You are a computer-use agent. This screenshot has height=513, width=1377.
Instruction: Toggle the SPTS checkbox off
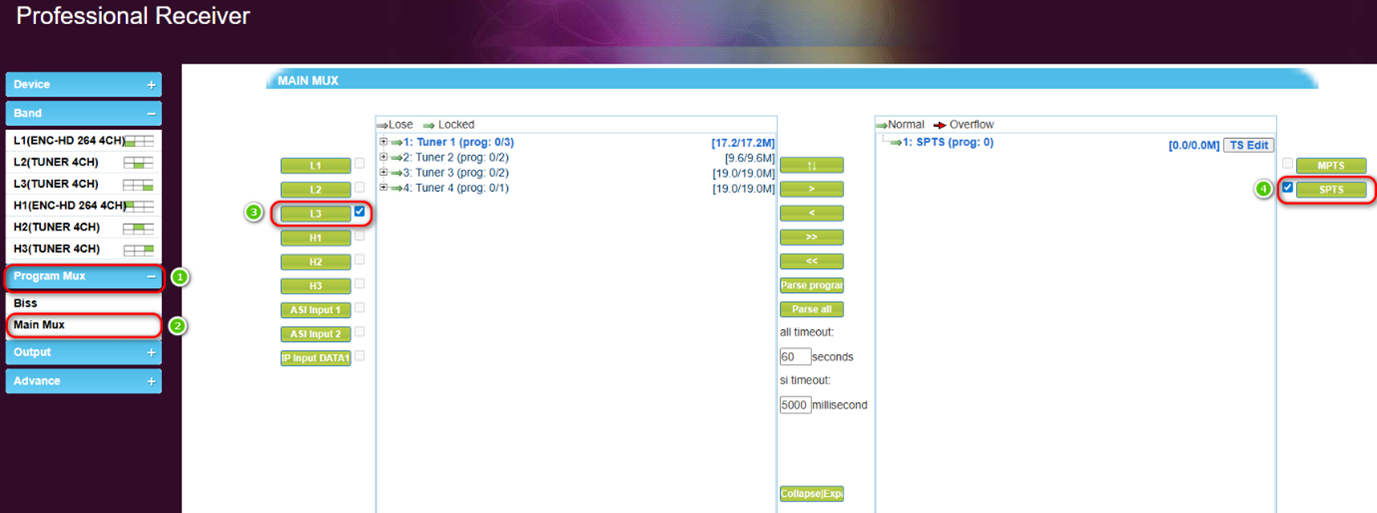coord(1288,188)
